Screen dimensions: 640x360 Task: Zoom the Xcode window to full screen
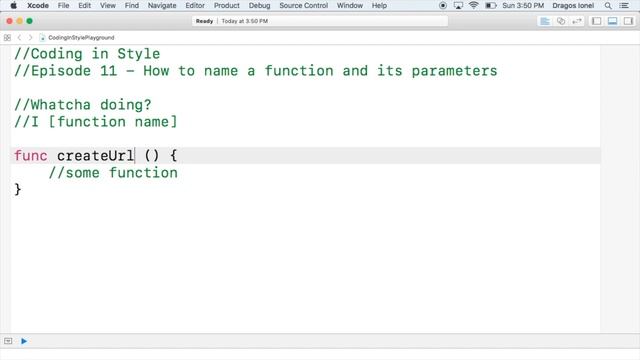29,21
